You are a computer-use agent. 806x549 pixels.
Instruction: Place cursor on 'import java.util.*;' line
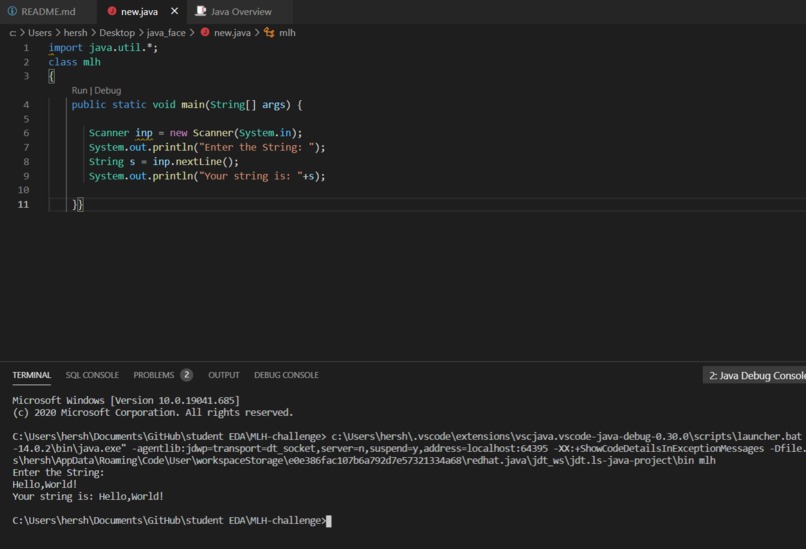point(103,47)
